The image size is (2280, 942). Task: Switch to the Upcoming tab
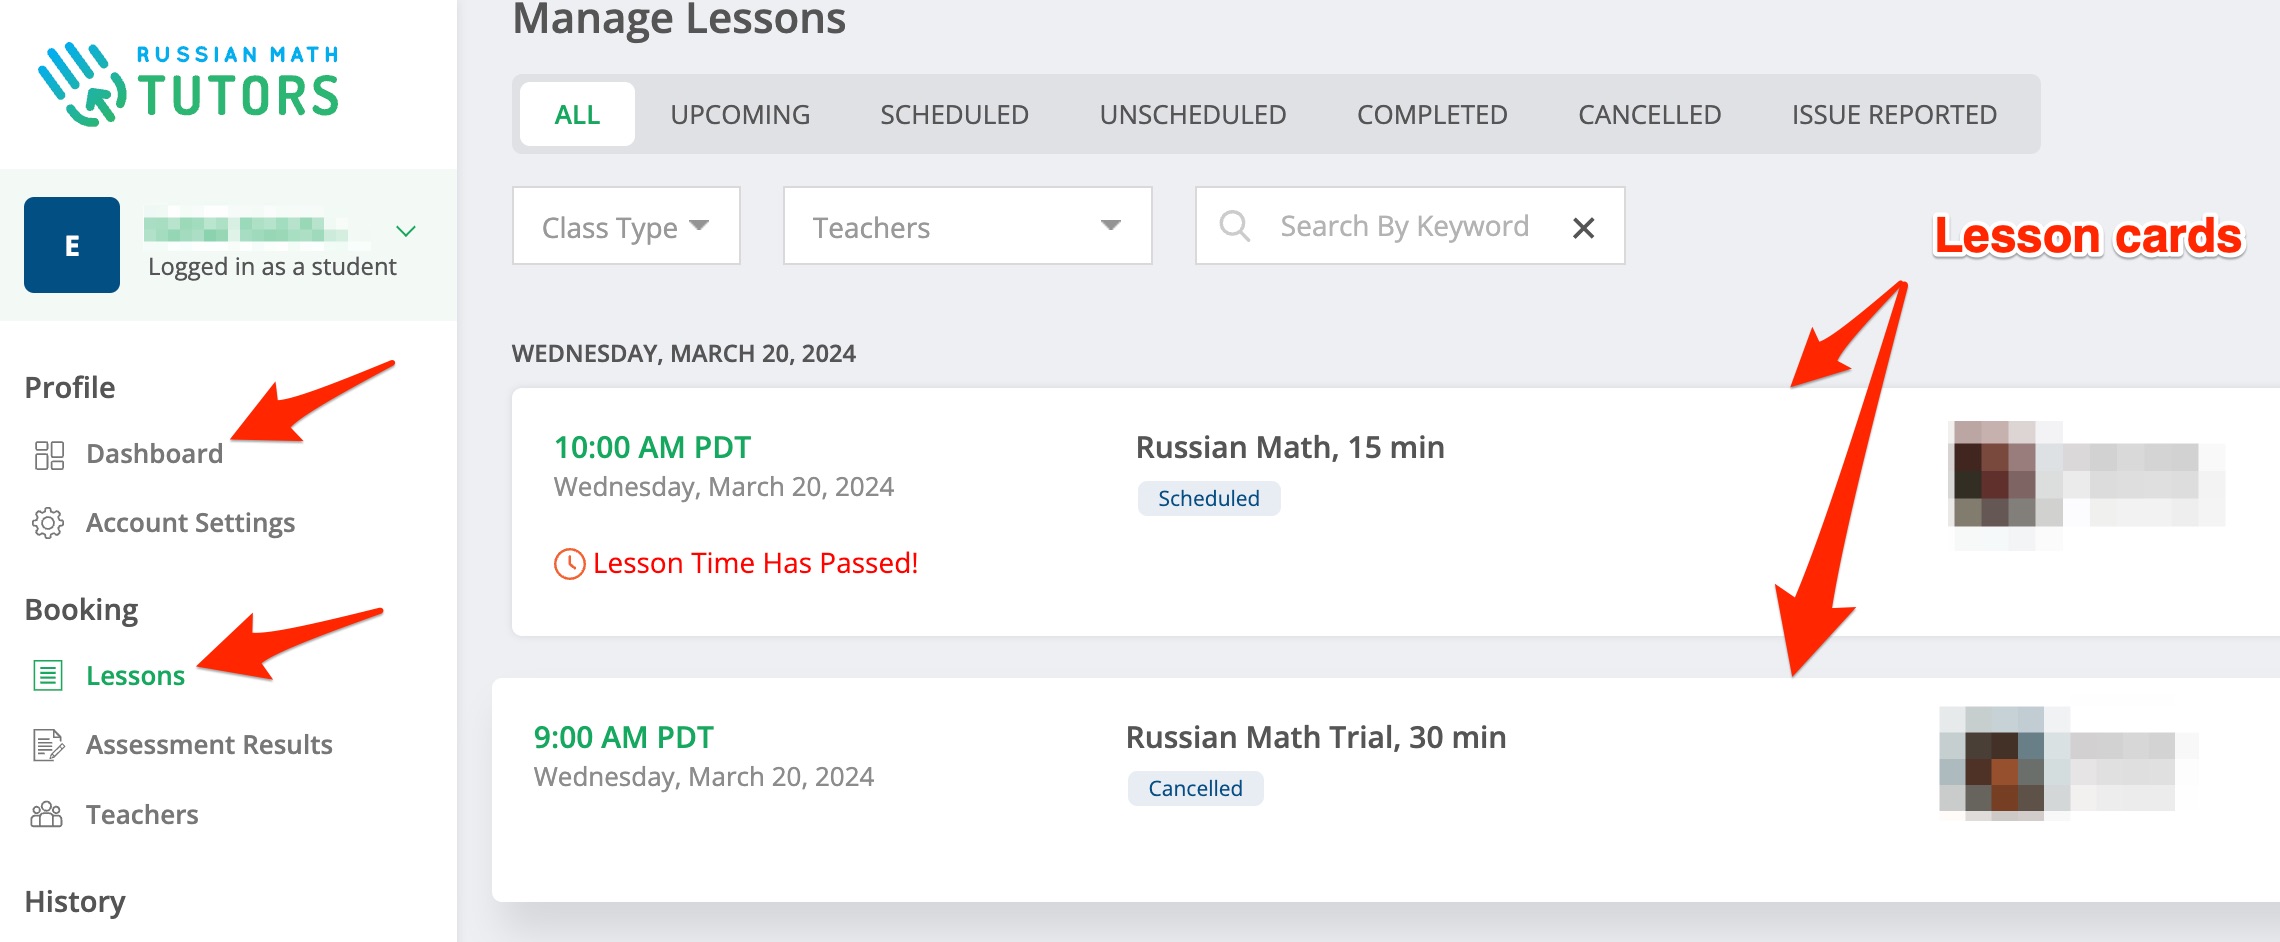(740, 115)
